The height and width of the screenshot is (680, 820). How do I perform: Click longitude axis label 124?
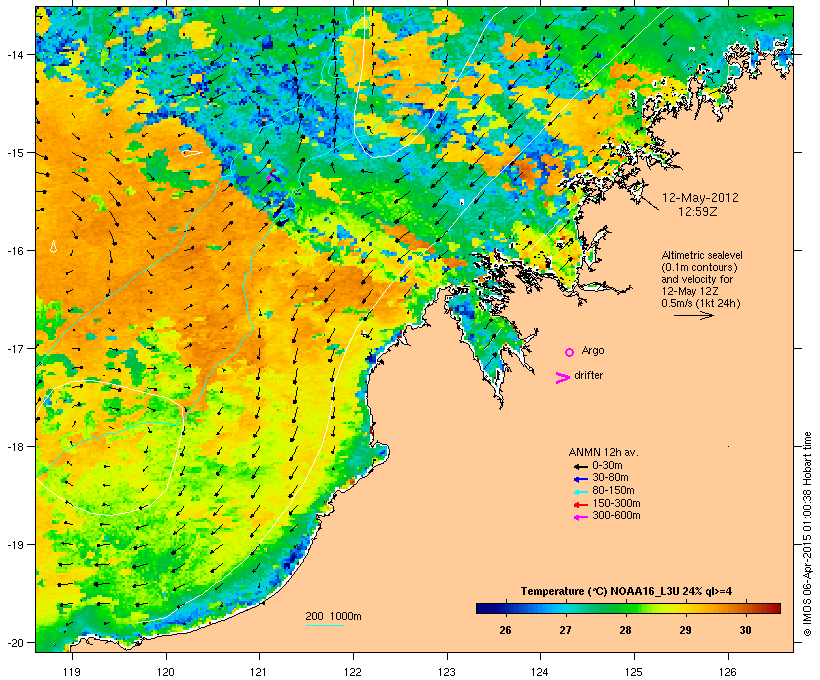[540, 672]
